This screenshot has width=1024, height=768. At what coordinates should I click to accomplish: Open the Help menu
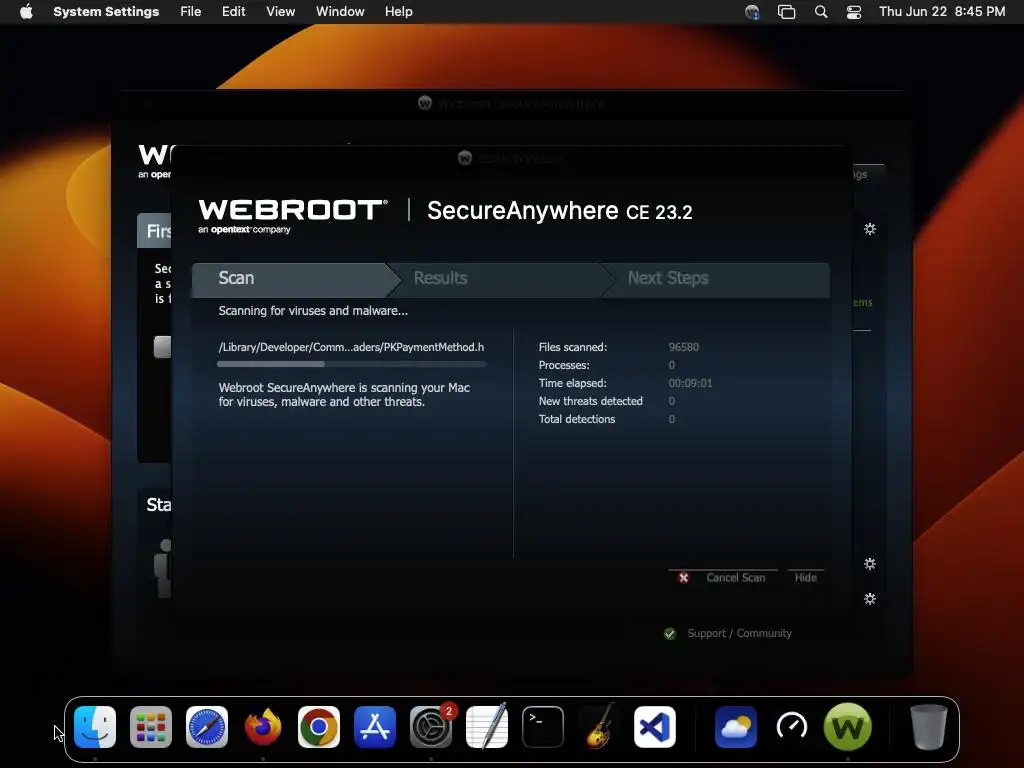[x=398, y=12]
